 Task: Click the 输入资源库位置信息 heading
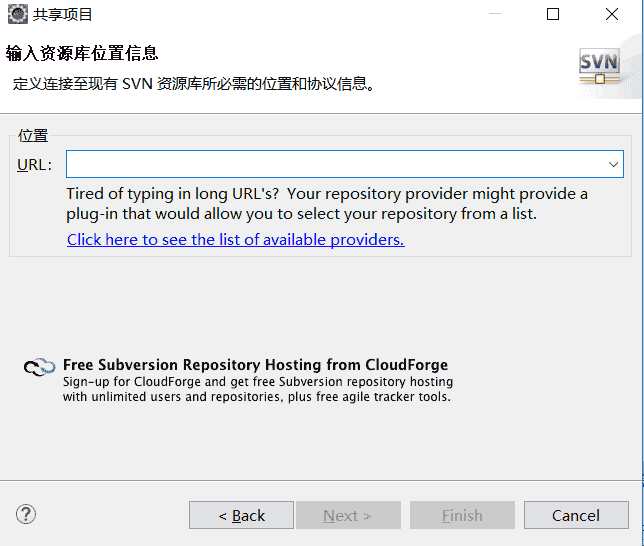[82, 53]
